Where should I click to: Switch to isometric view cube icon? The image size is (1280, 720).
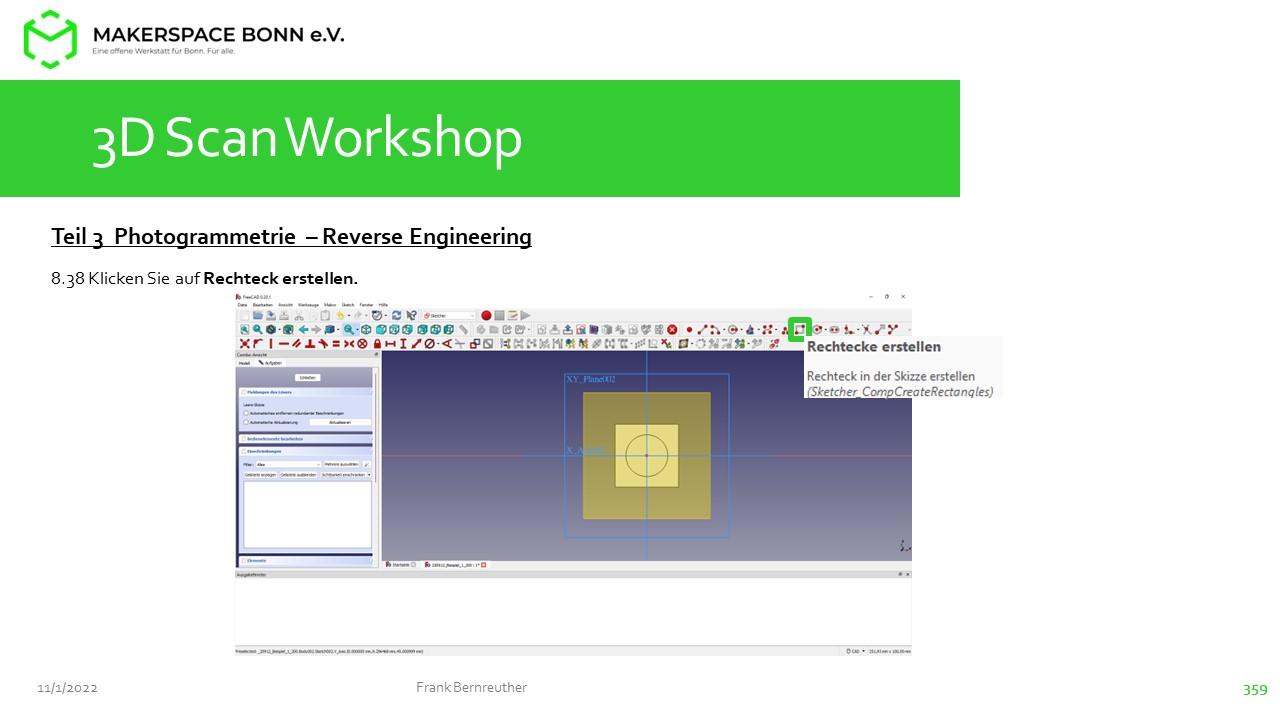tap(366, 330)
